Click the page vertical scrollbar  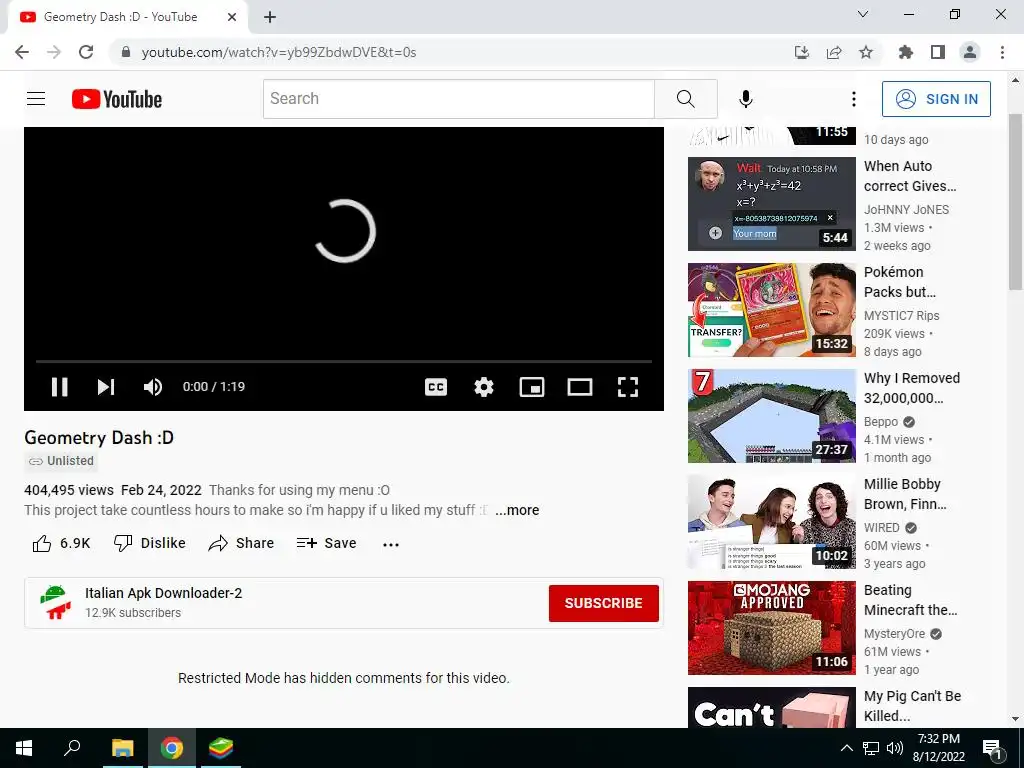pyautogui.click(x=1016, y=202)
